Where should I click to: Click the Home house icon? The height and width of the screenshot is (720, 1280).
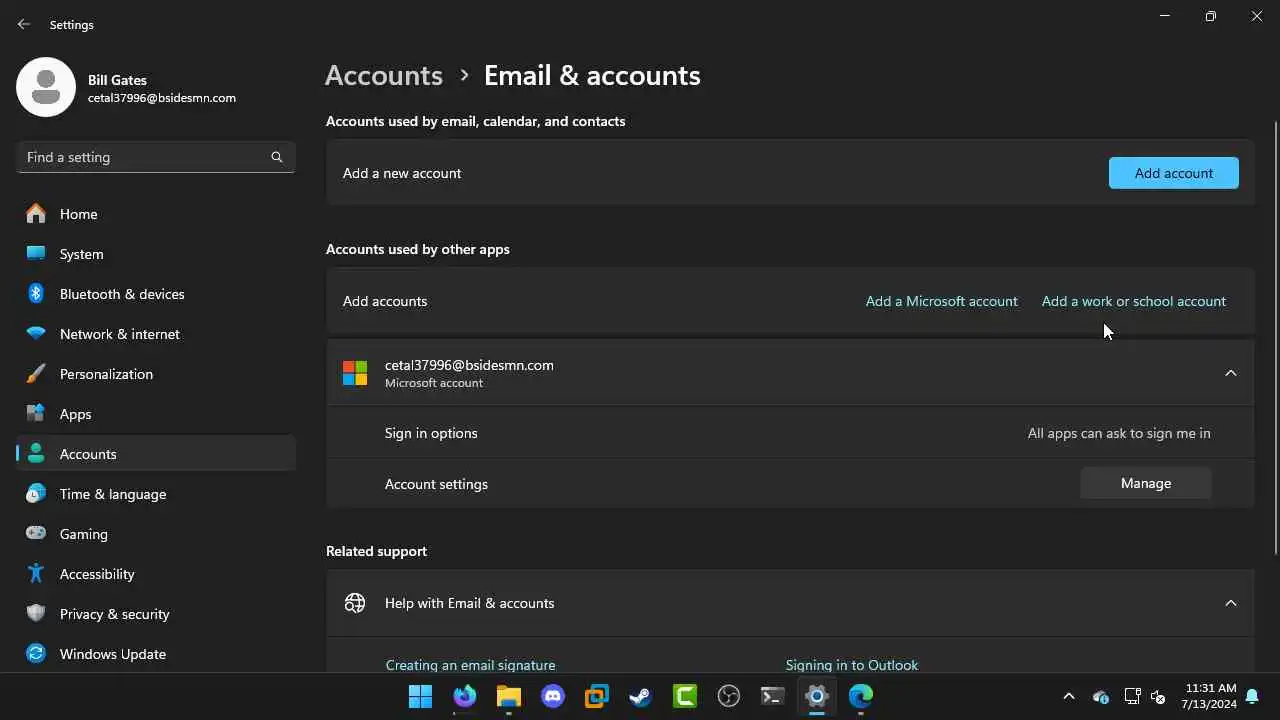click(x=36, y=214)
